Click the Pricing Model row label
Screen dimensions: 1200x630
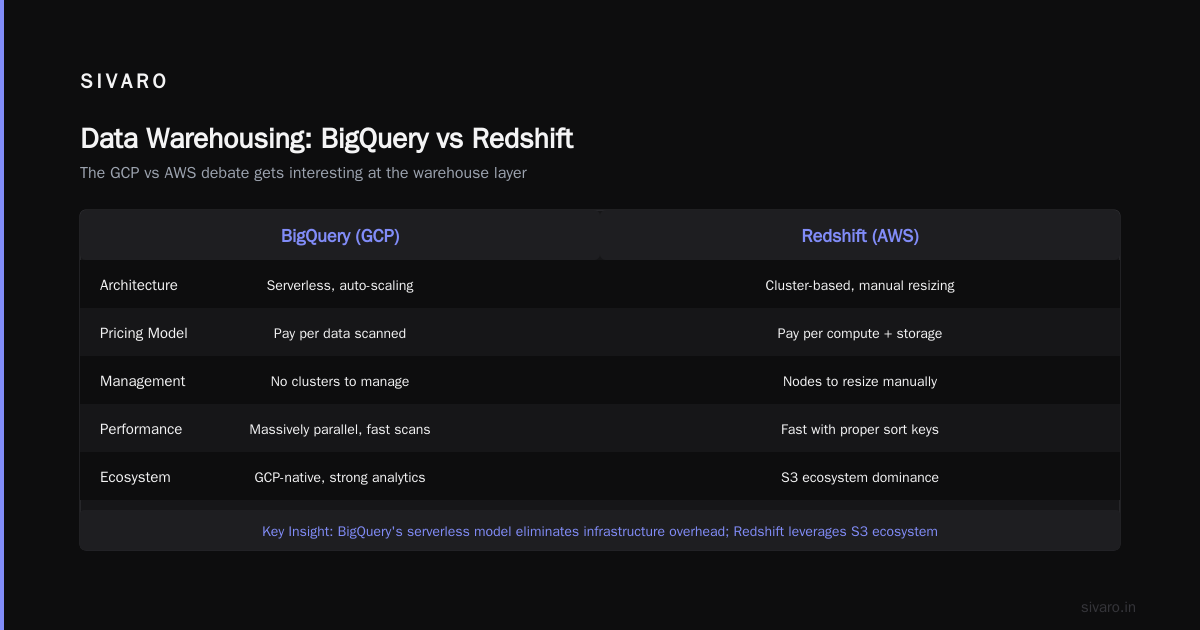click(x=144, y=333)
